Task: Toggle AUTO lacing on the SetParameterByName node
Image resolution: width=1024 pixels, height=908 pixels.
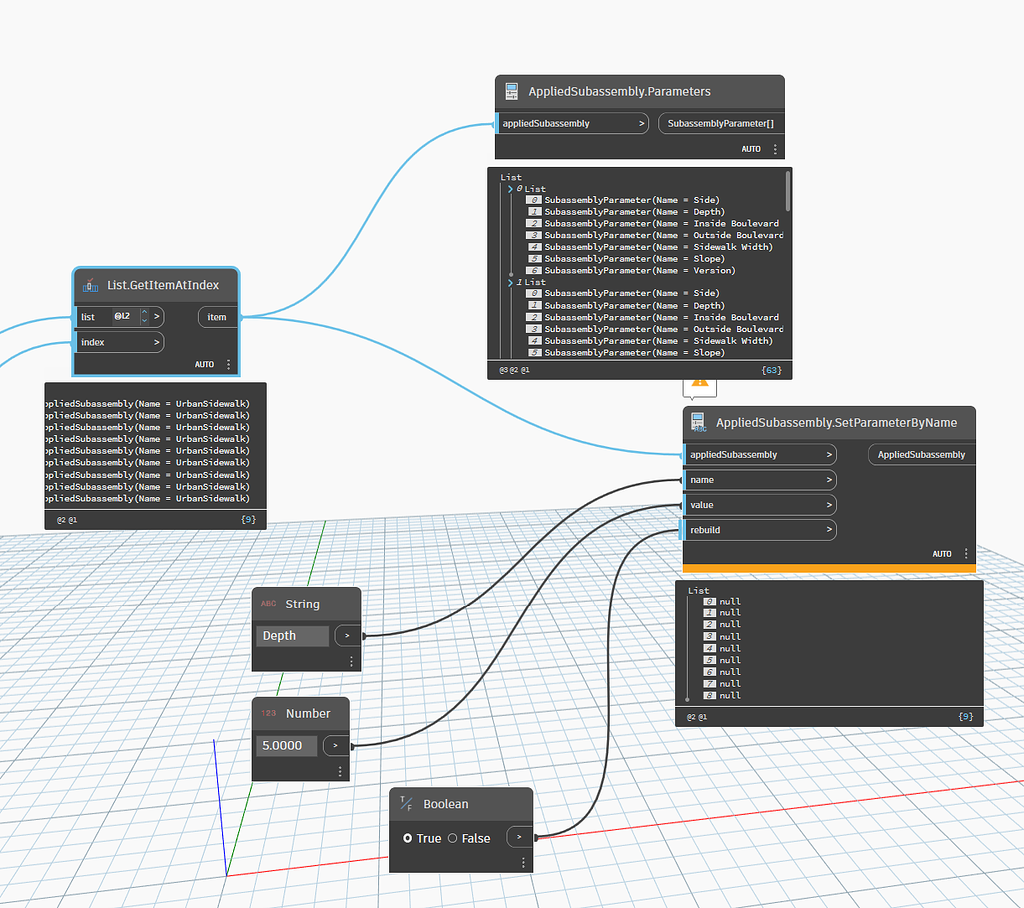Action: click(940, 553)
